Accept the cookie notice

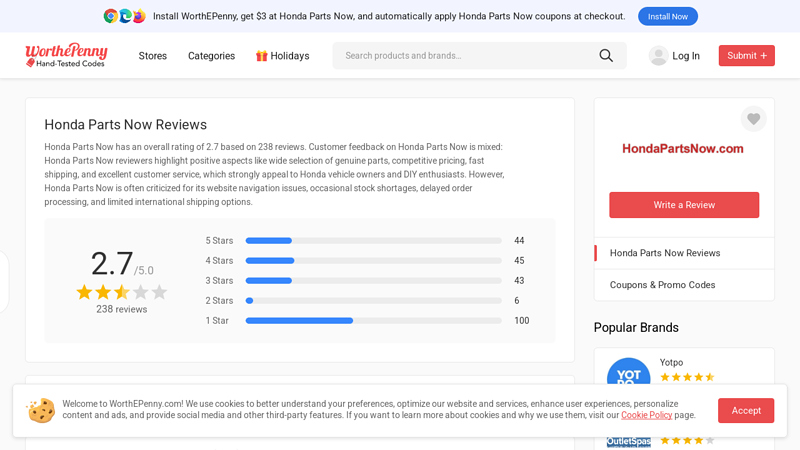(x=745, y=411)
